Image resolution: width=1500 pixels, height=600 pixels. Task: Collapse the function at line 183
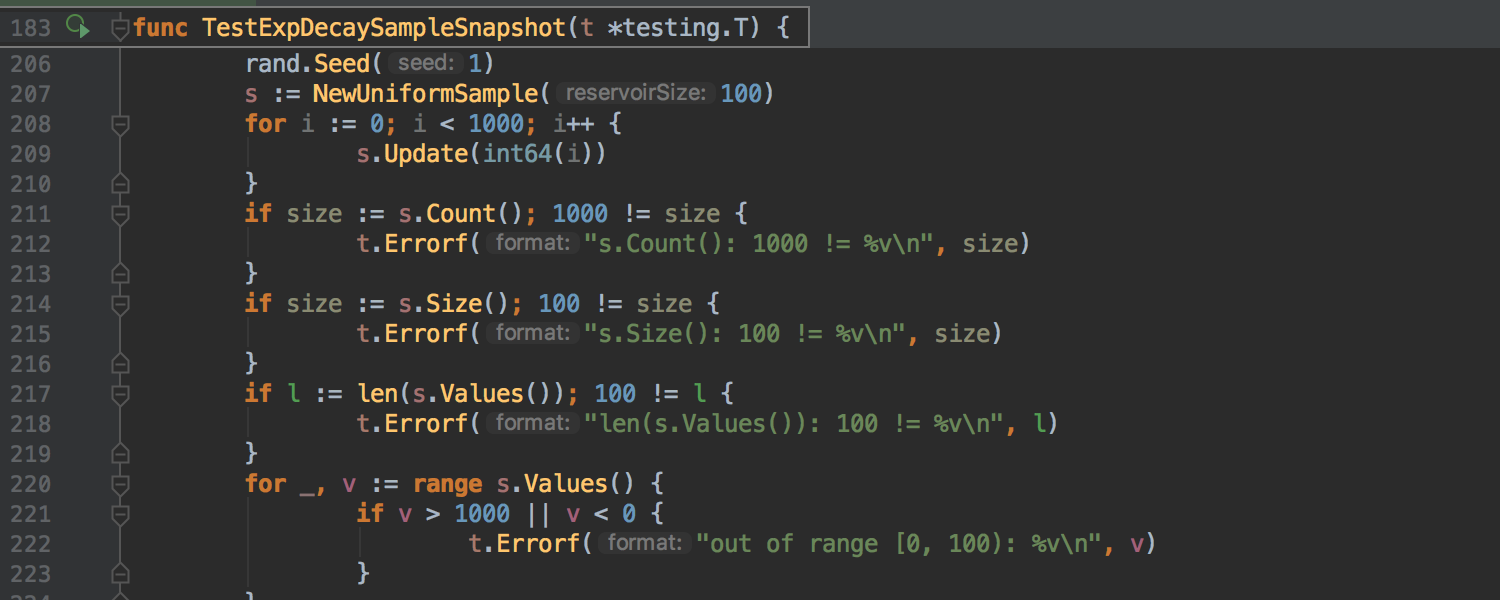click(120, 27)
